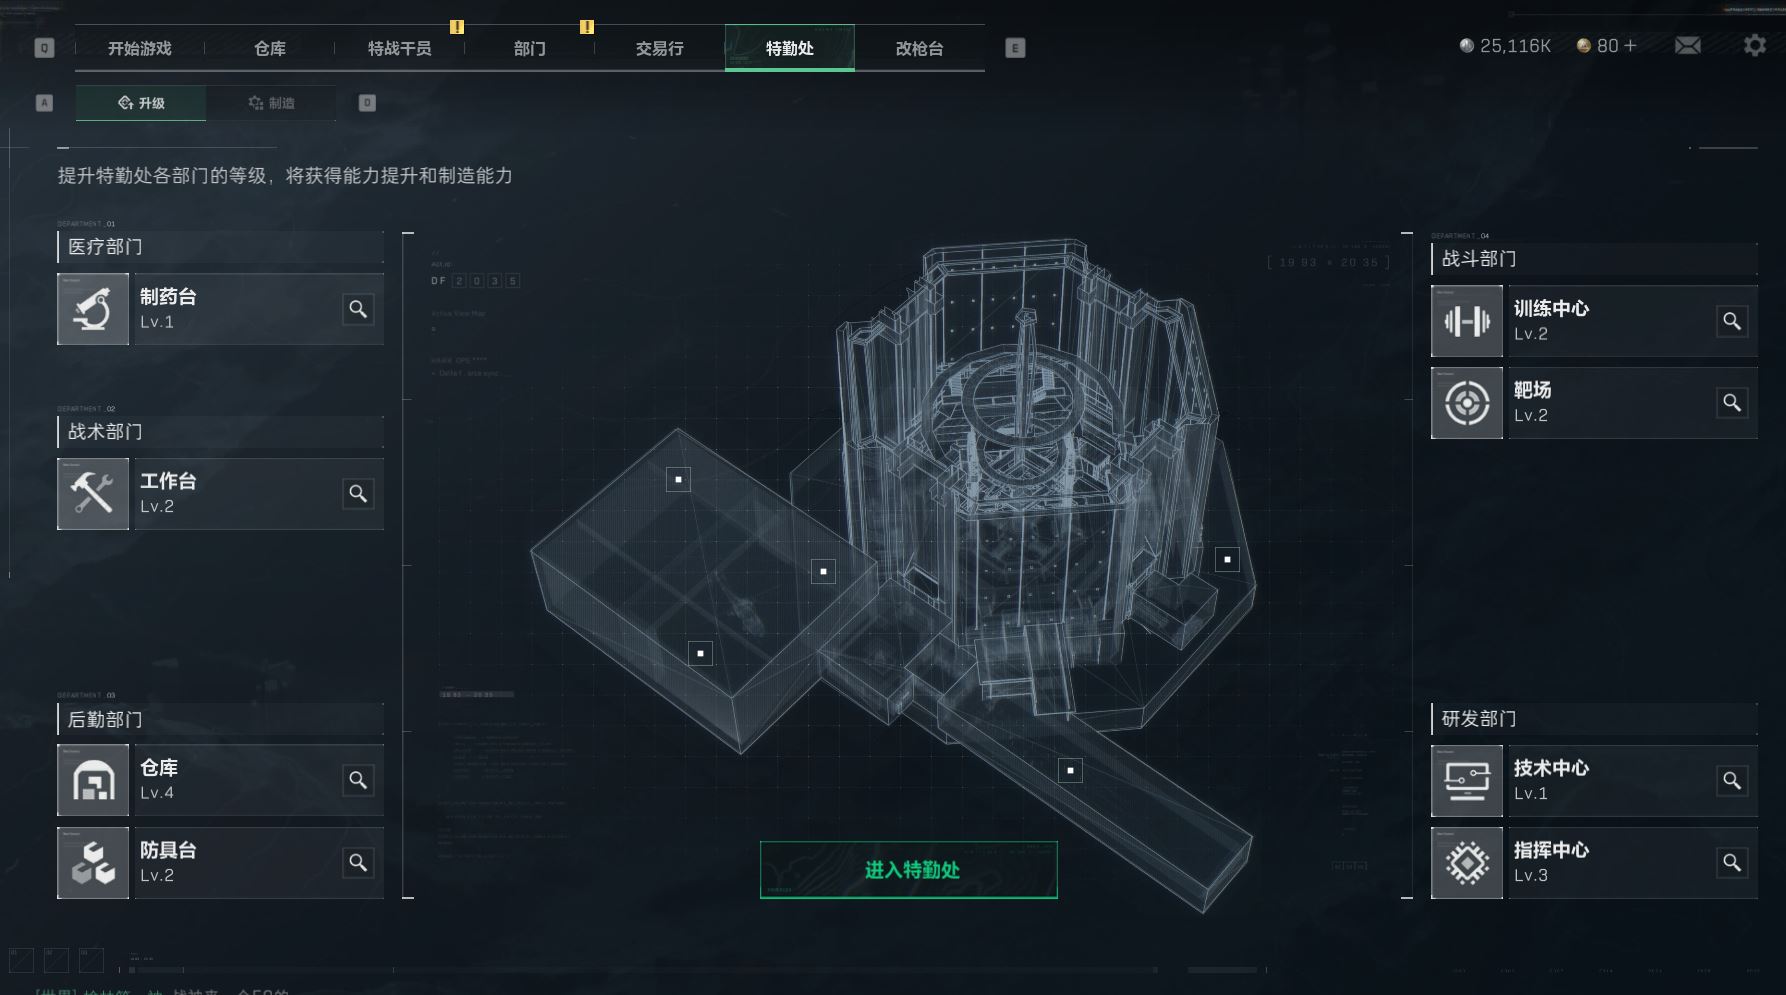Open the 防具台 cubes icon

[93, 863]
